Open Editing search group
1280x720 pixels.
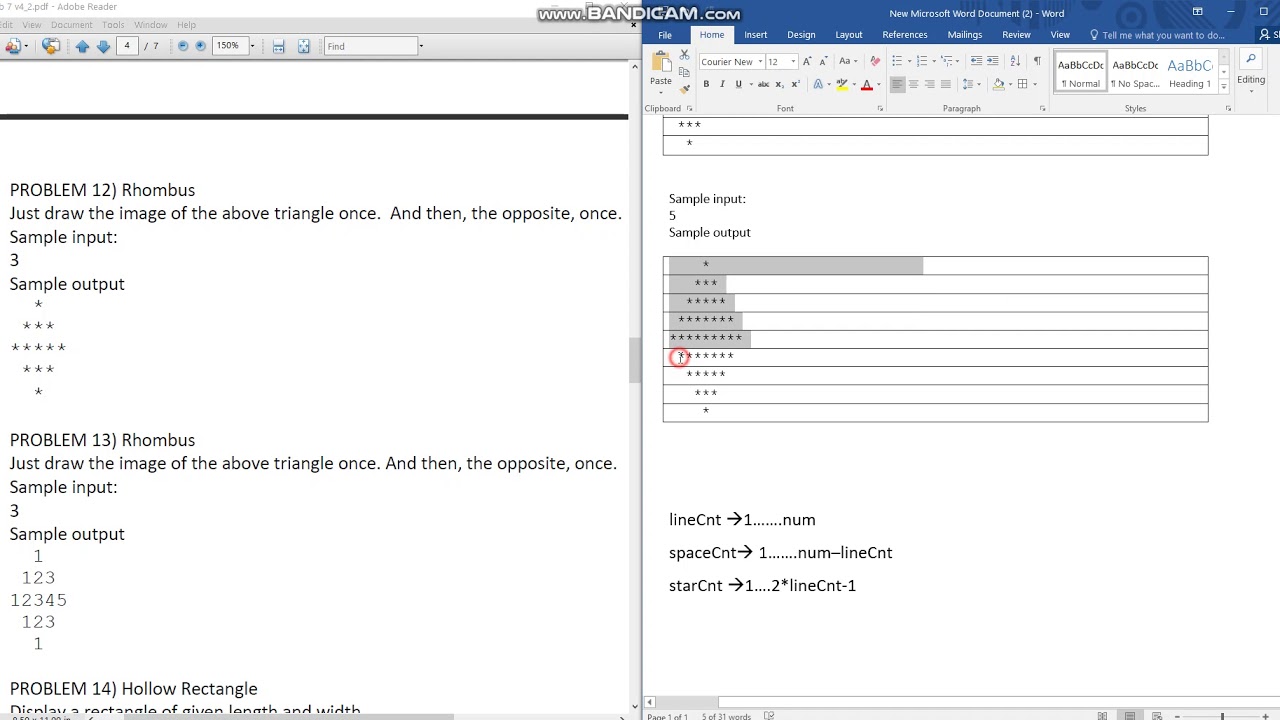tap(1251, 72)
